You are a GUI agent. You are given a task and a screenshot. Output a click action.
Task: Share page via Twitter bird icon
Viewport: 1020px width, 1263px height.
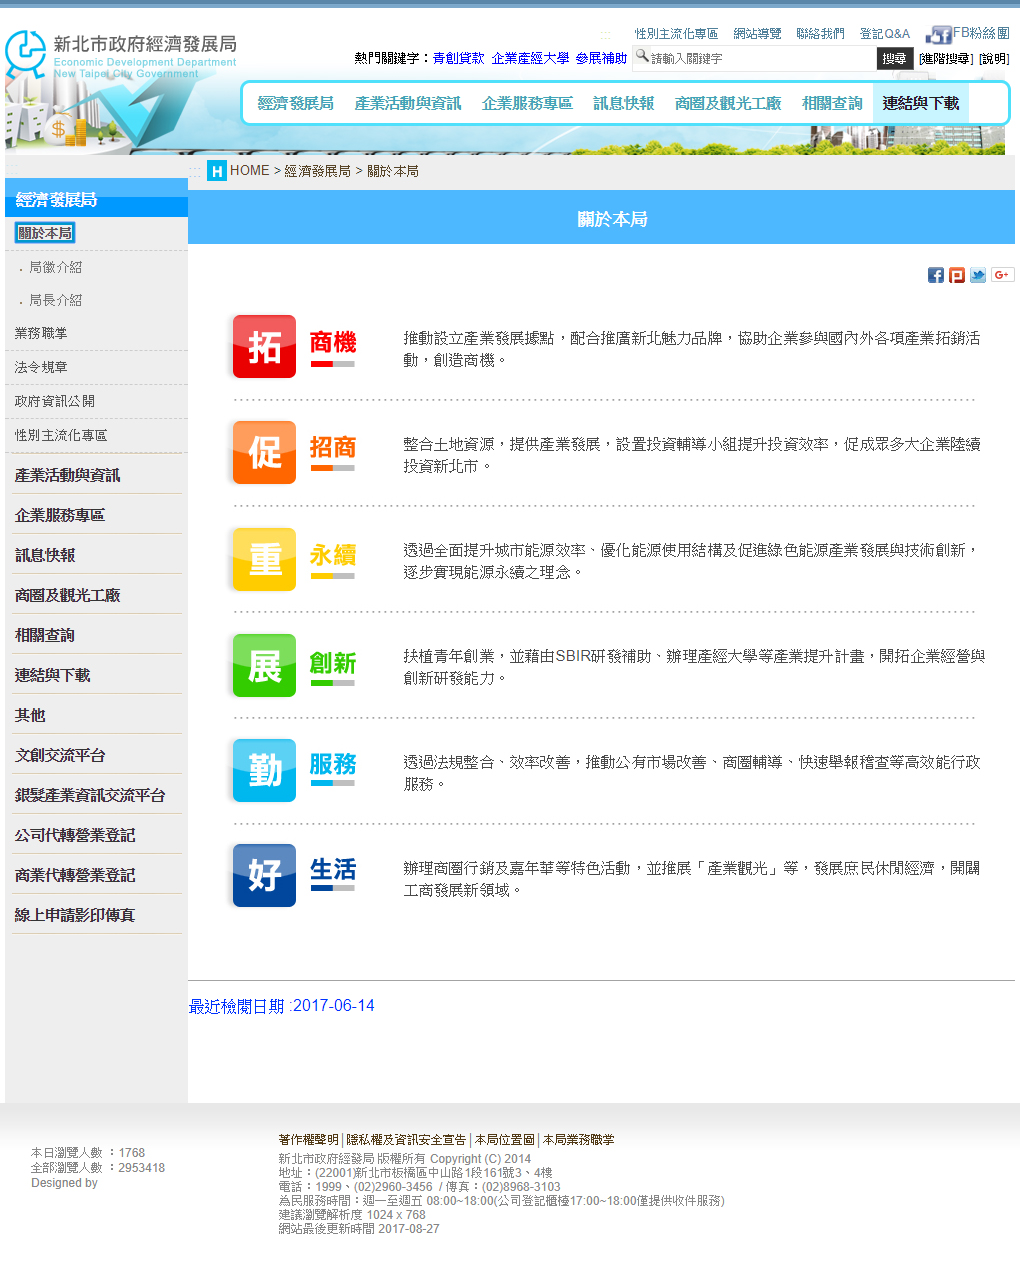point(978,275)
